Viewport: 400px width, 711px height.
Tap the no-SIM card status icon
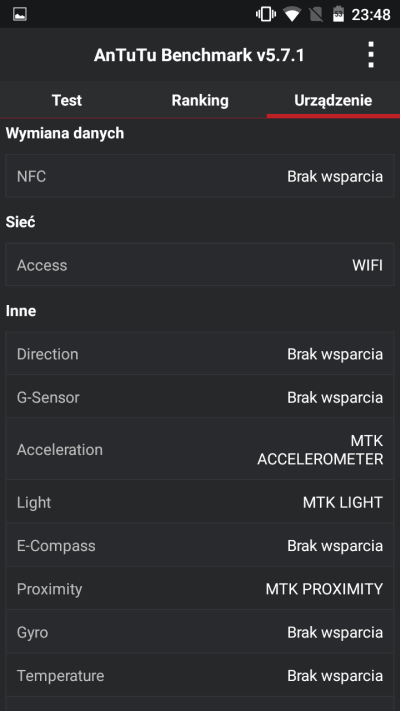click(x=316, y=15)
